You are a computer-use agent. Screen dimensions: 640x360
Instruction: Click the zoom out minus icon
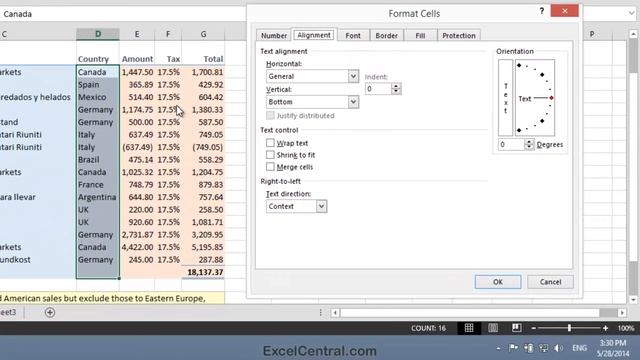point(533,328)
